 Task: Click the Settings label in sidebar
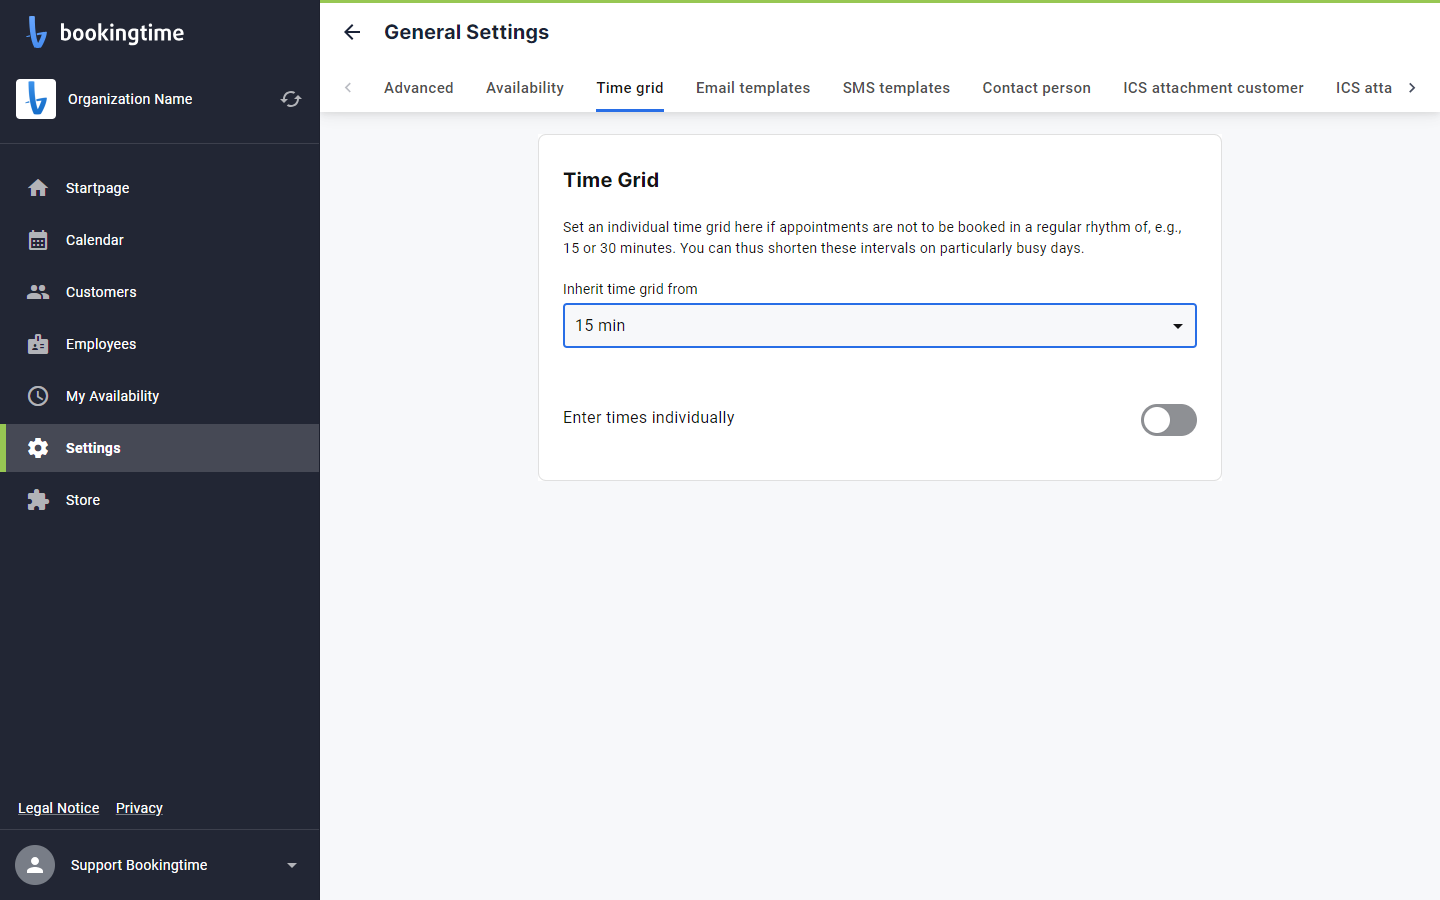click(93, 448)
